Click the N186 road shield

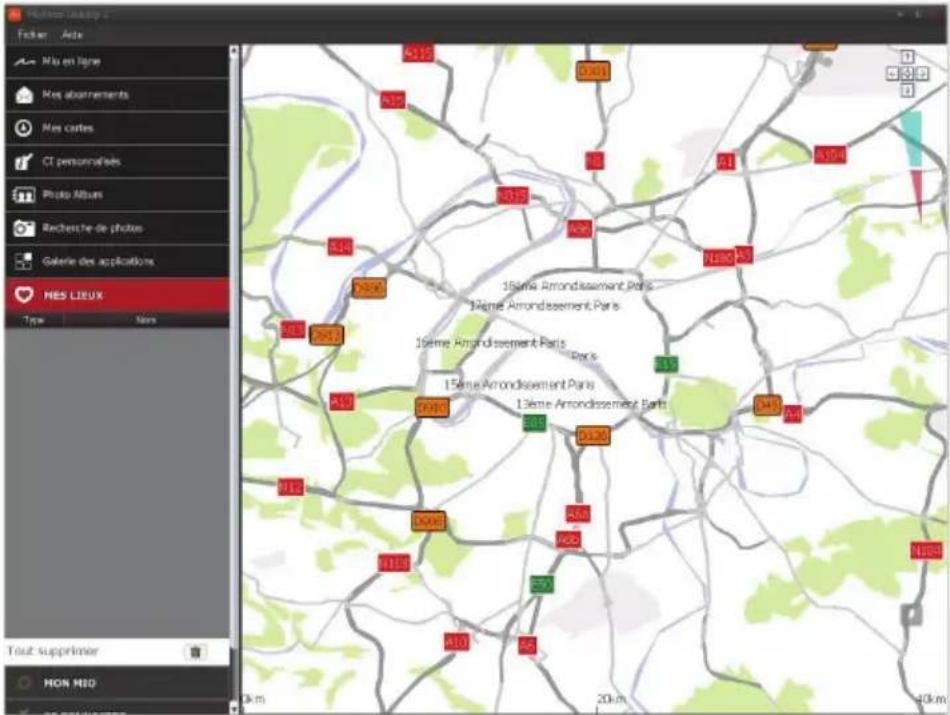coord(719,258)
